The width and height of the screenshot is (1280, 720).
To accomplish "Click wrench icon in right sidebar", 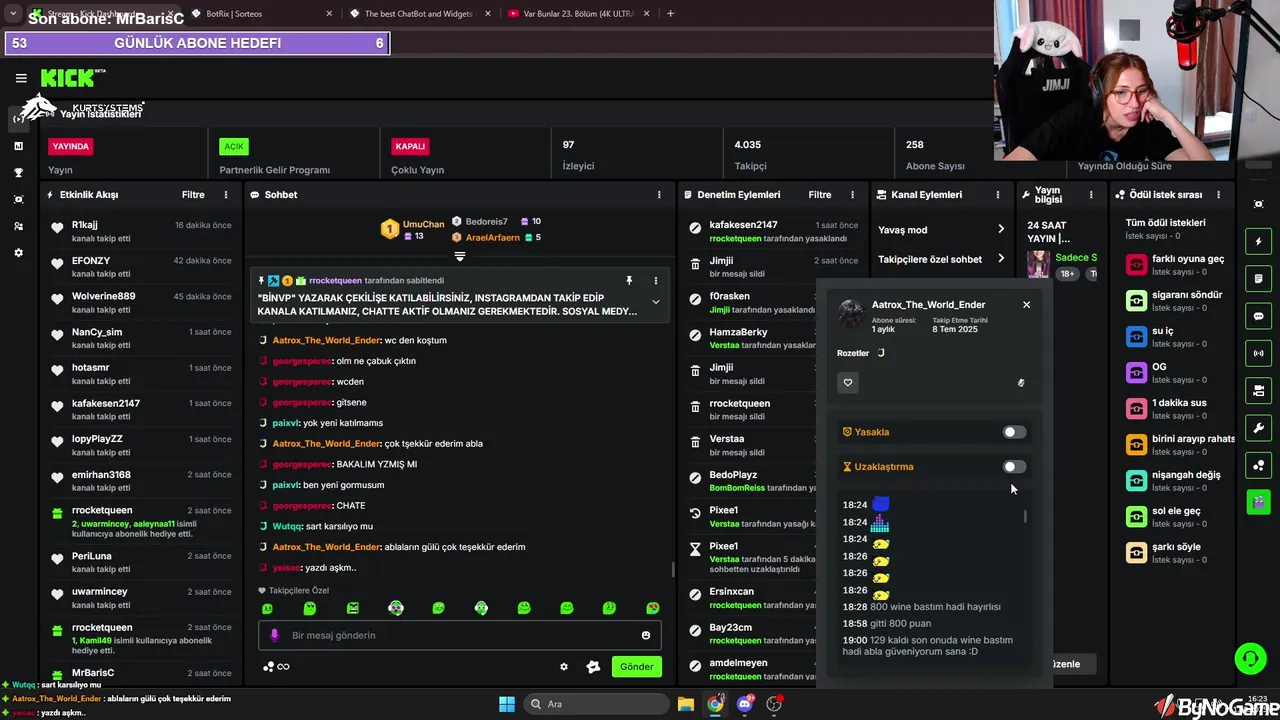I will pyautogui.click(x=1259, y=428).
